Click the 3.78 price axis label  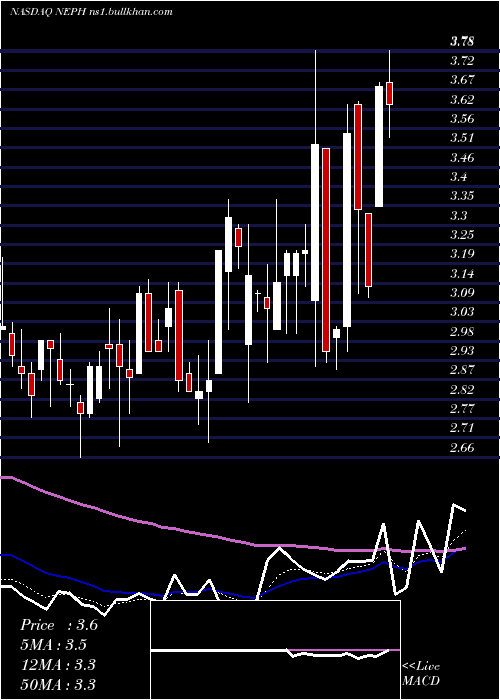[x=462, y=42]
